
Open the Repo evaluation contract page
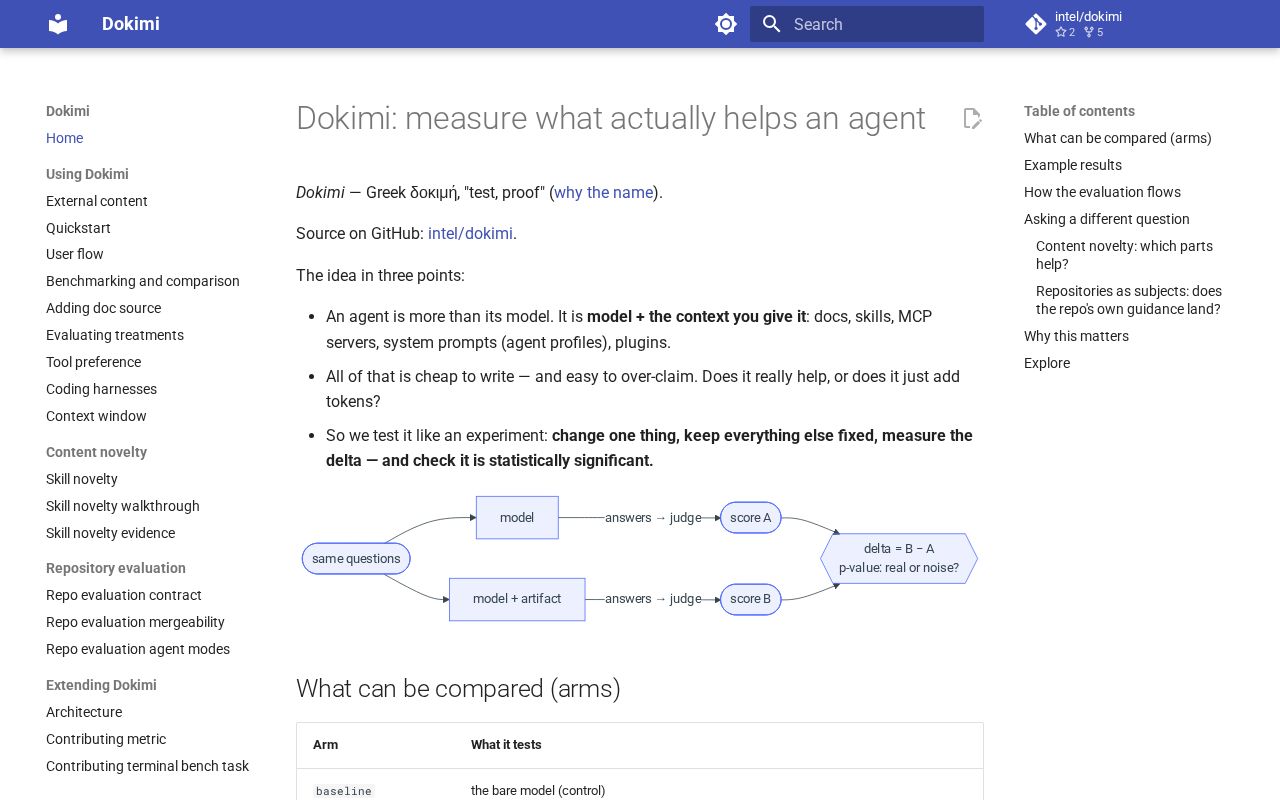click(124, 595)
